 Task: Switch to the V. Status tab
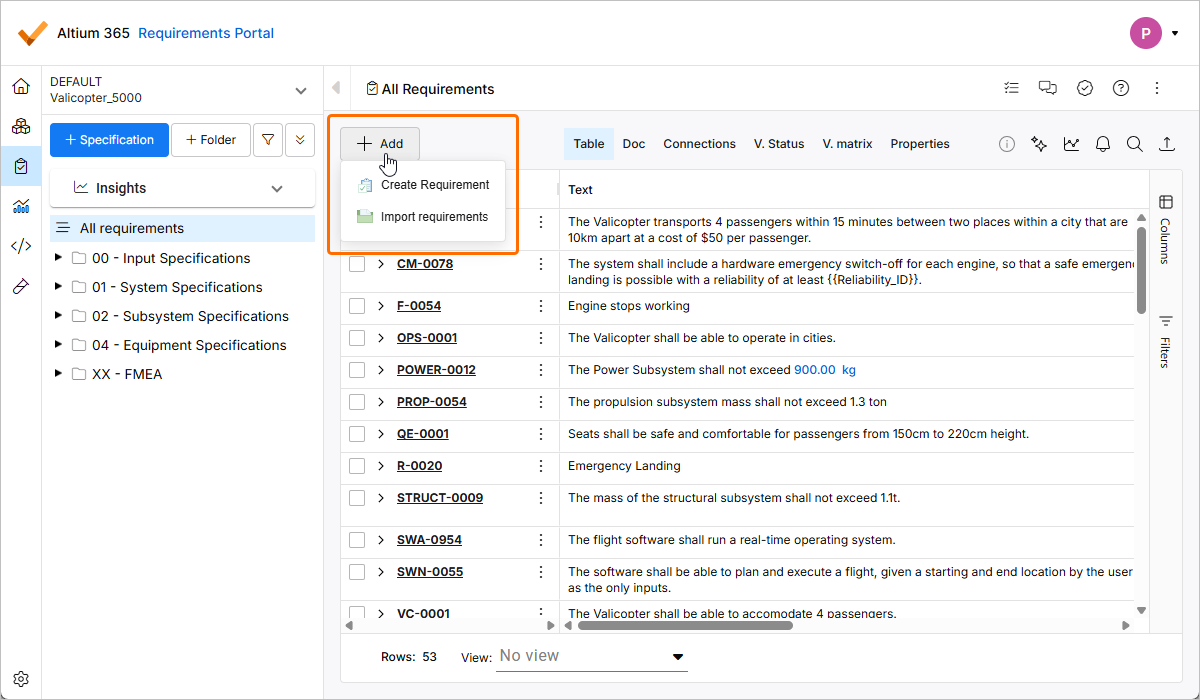click(x=779, y=144)
